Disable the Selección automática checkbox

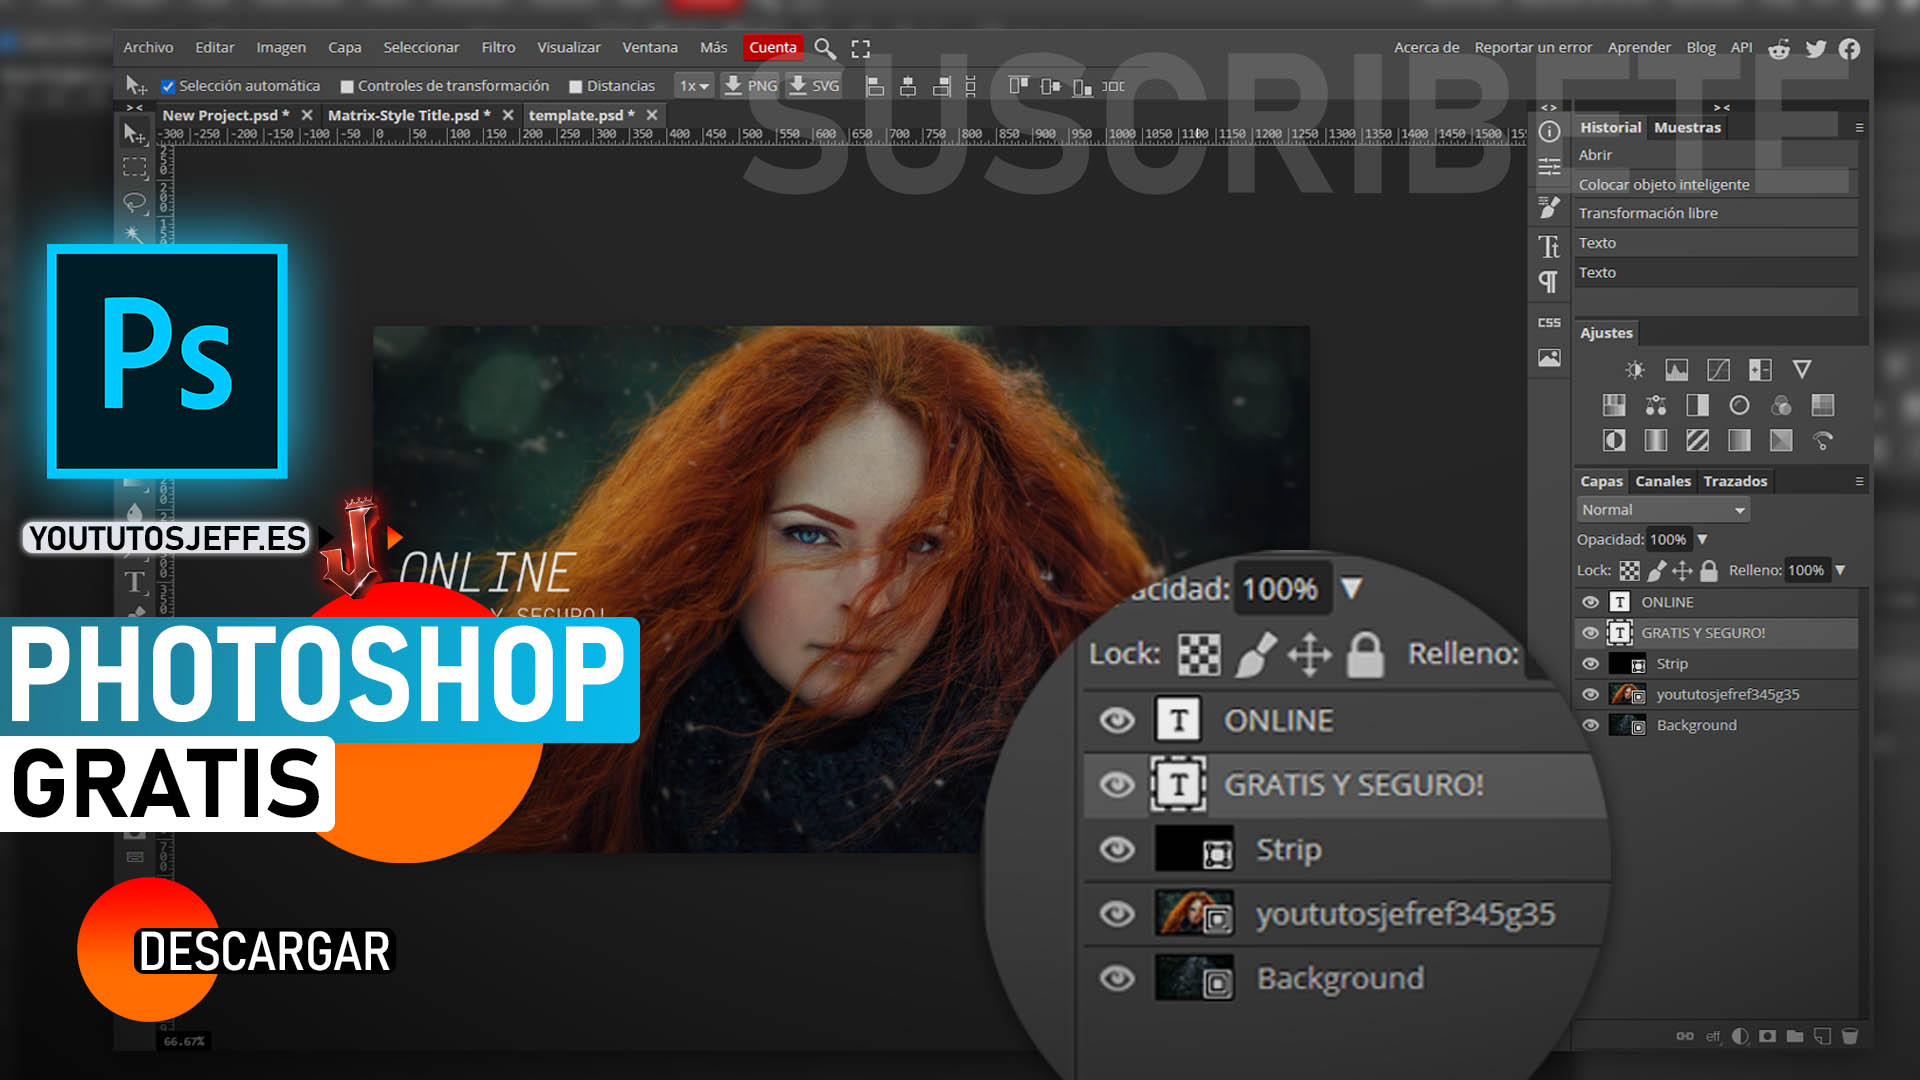tap(168, 87)
